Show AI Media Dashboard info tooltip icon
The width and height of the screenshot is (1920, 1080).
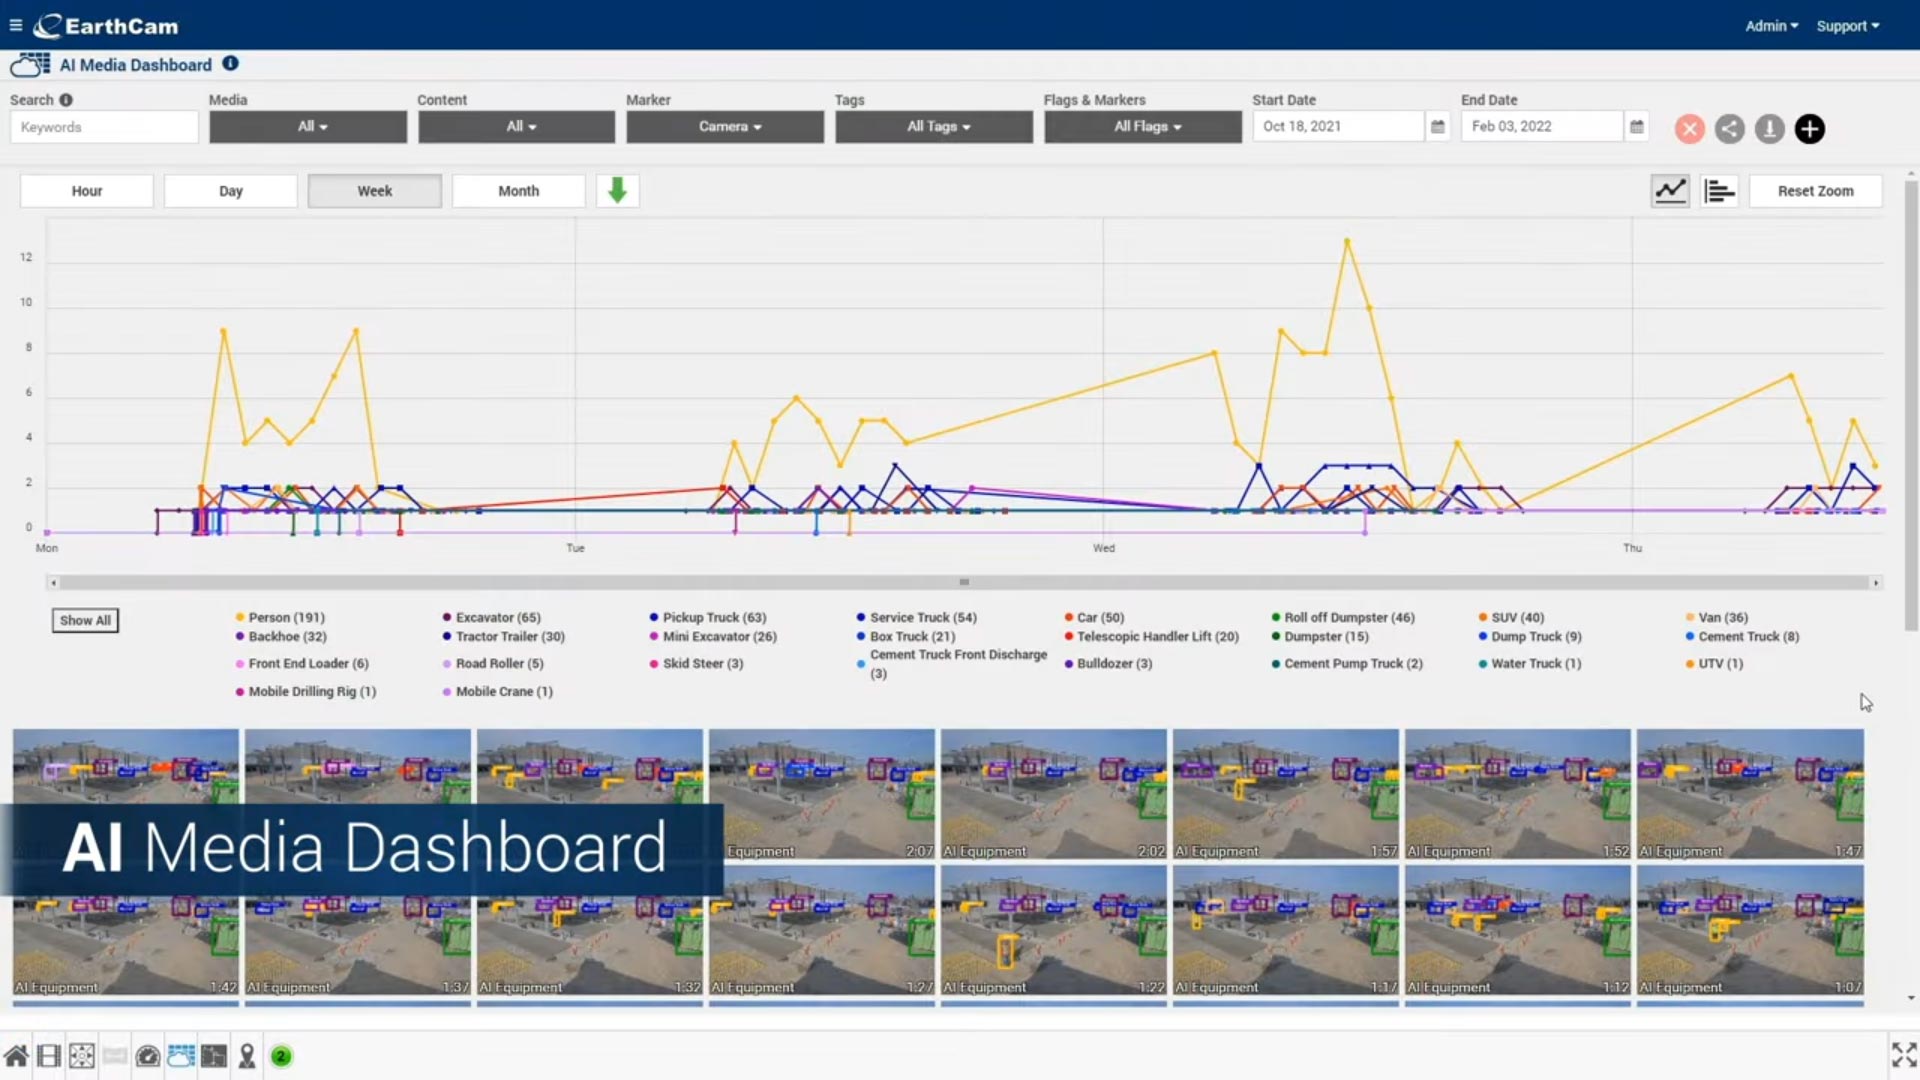pyautogui.click(x=230, y=64)
